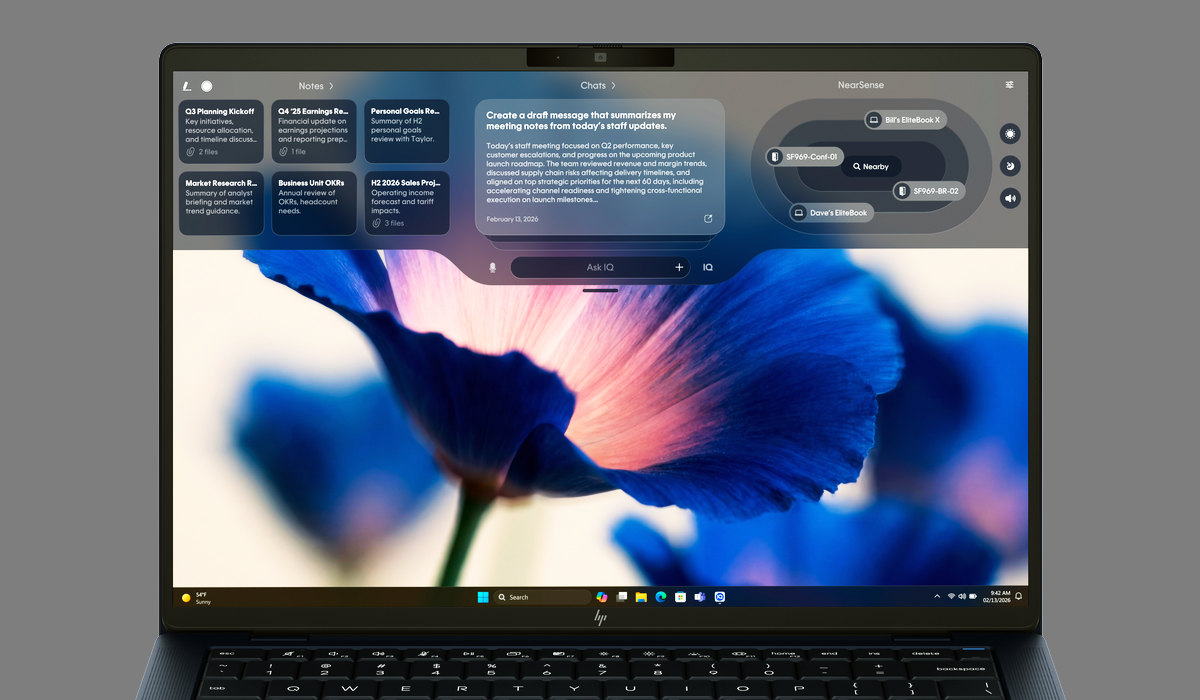Toggle the brightness control

click(x=1010, y=133)
